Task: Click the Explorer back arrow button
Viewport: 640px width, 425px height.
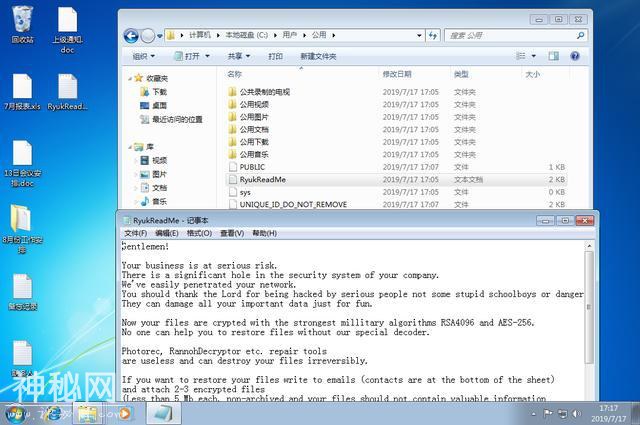Action: pos(131,36)
